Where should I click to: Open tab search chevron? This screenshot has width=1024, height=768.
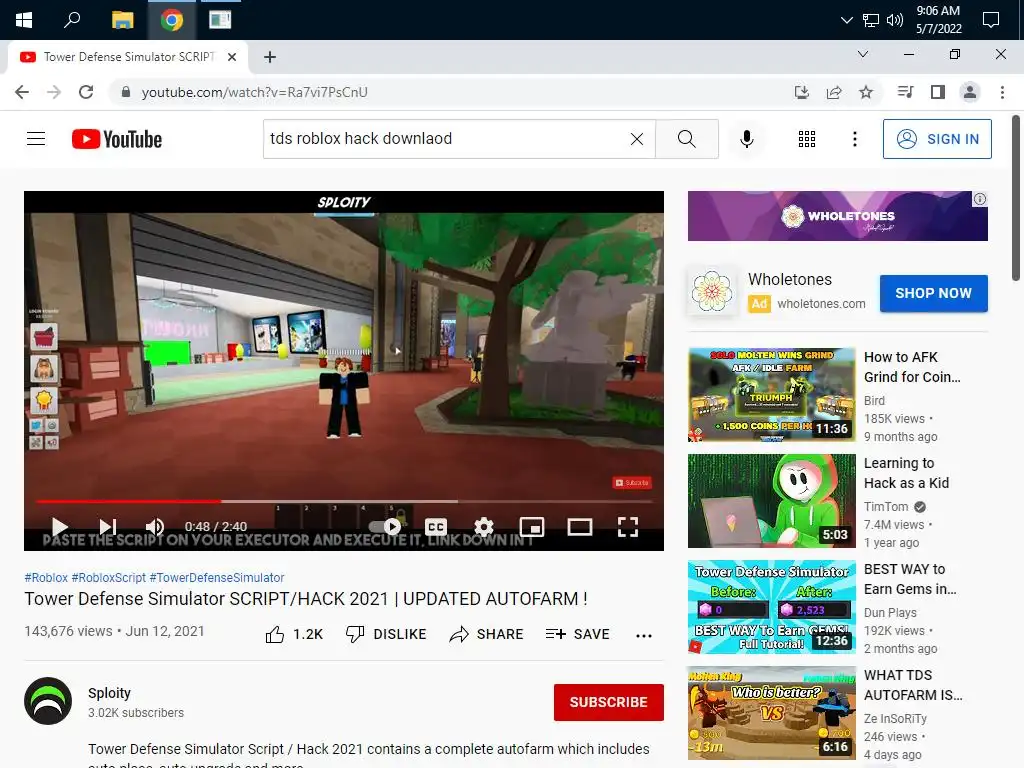coord(863,54)
